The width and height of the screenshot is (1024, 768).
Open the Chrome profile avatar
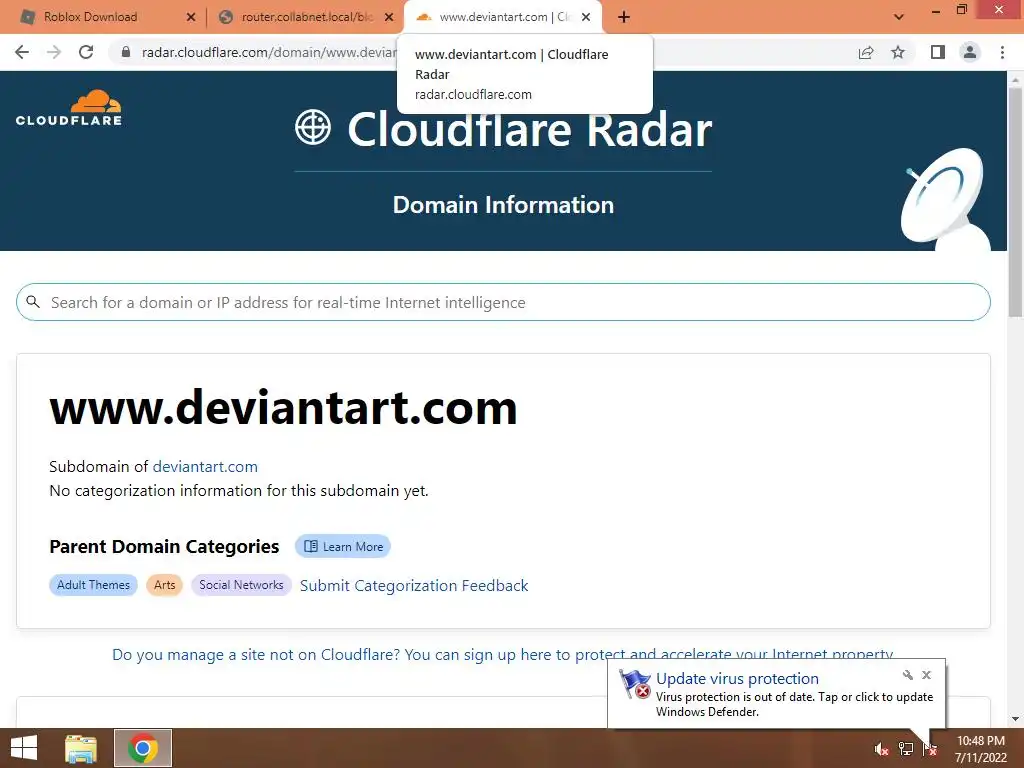coord(970,52)
